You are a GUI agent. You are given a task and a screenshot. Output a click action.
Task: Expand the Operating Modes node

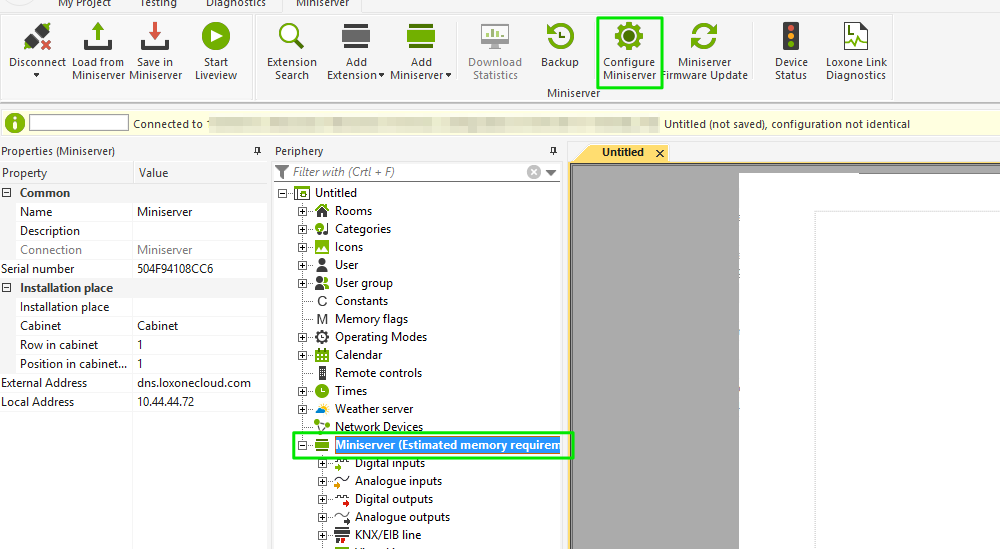click(x=302, y=337)
